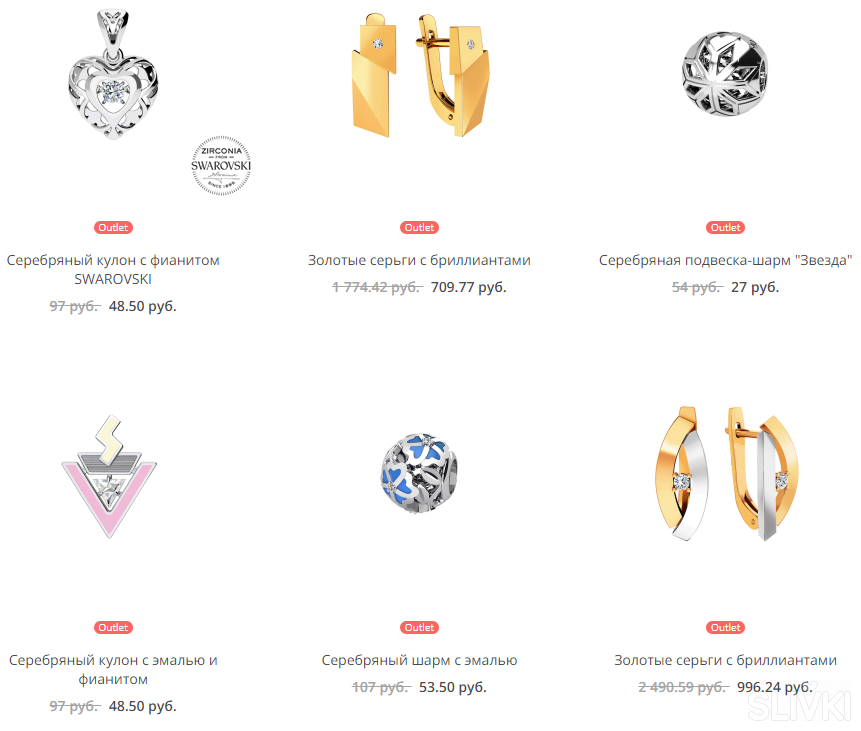Open the pink enamel triangle pendant image

point(109,477)
